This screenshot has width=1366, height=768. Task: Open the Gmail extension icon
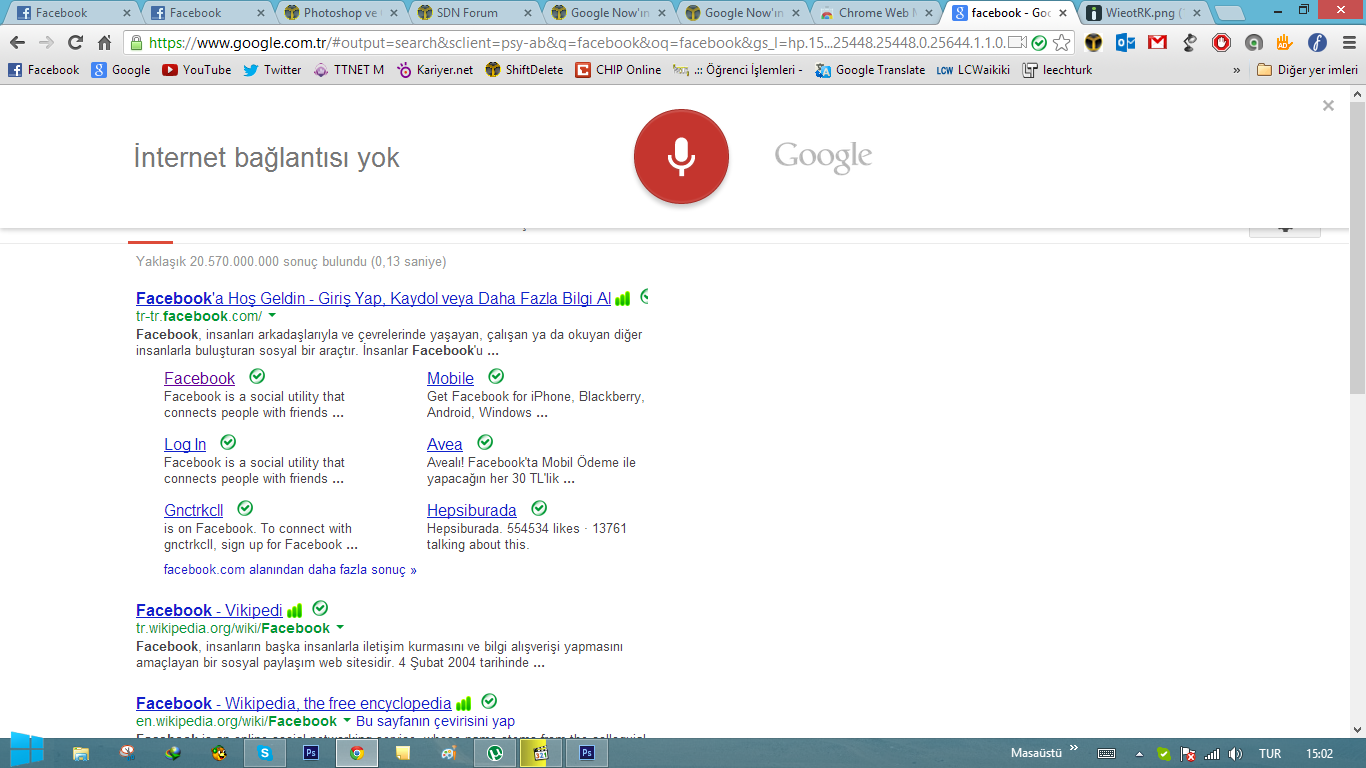pyautogui.click(x=1157, y=43)
